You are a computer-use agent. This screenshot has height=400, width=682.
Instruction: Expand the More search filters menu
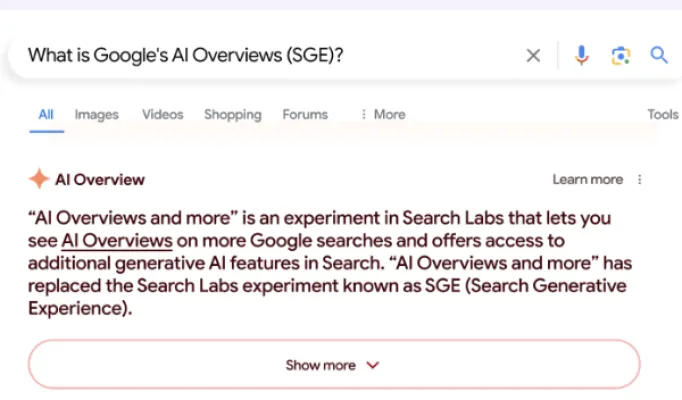(383, 114)
